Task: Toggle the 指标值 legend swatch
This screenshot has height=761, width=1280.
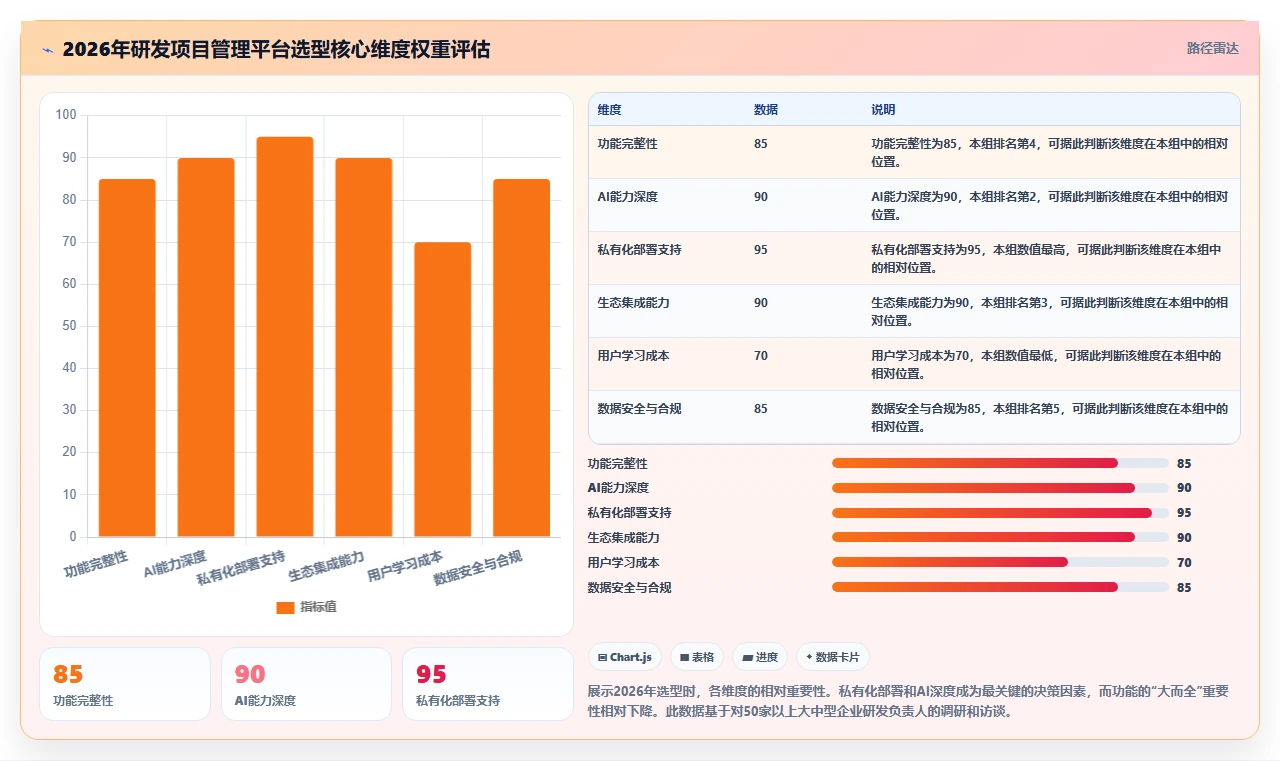Action: pos(285,607)
